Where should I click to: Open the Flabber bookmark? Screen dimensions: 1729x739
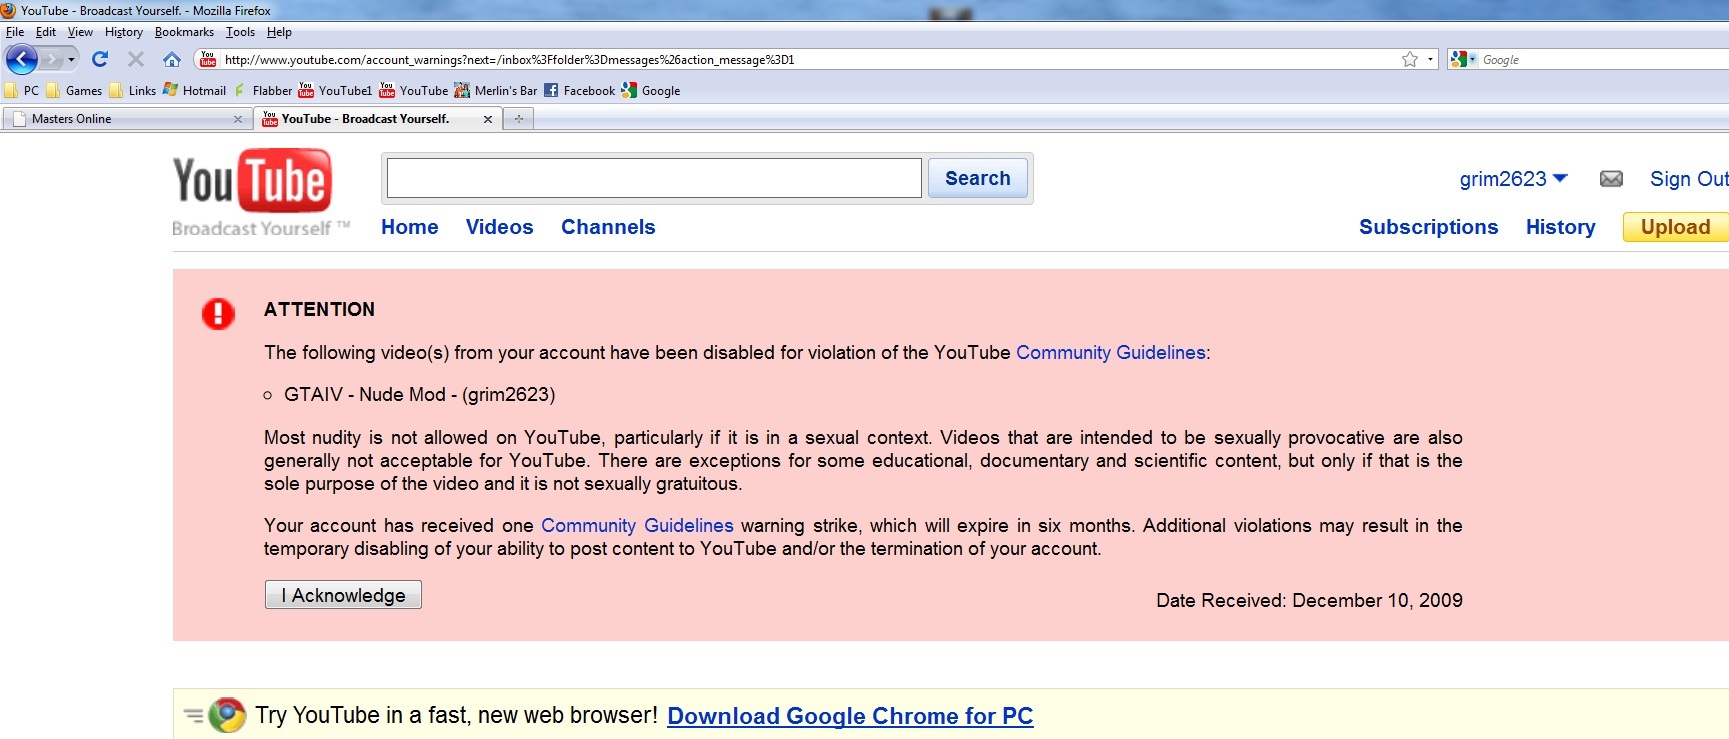click(x=263, y=90)
